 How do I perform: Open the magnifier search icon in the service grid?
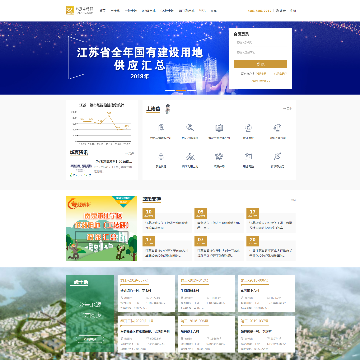tap(190, 127)
